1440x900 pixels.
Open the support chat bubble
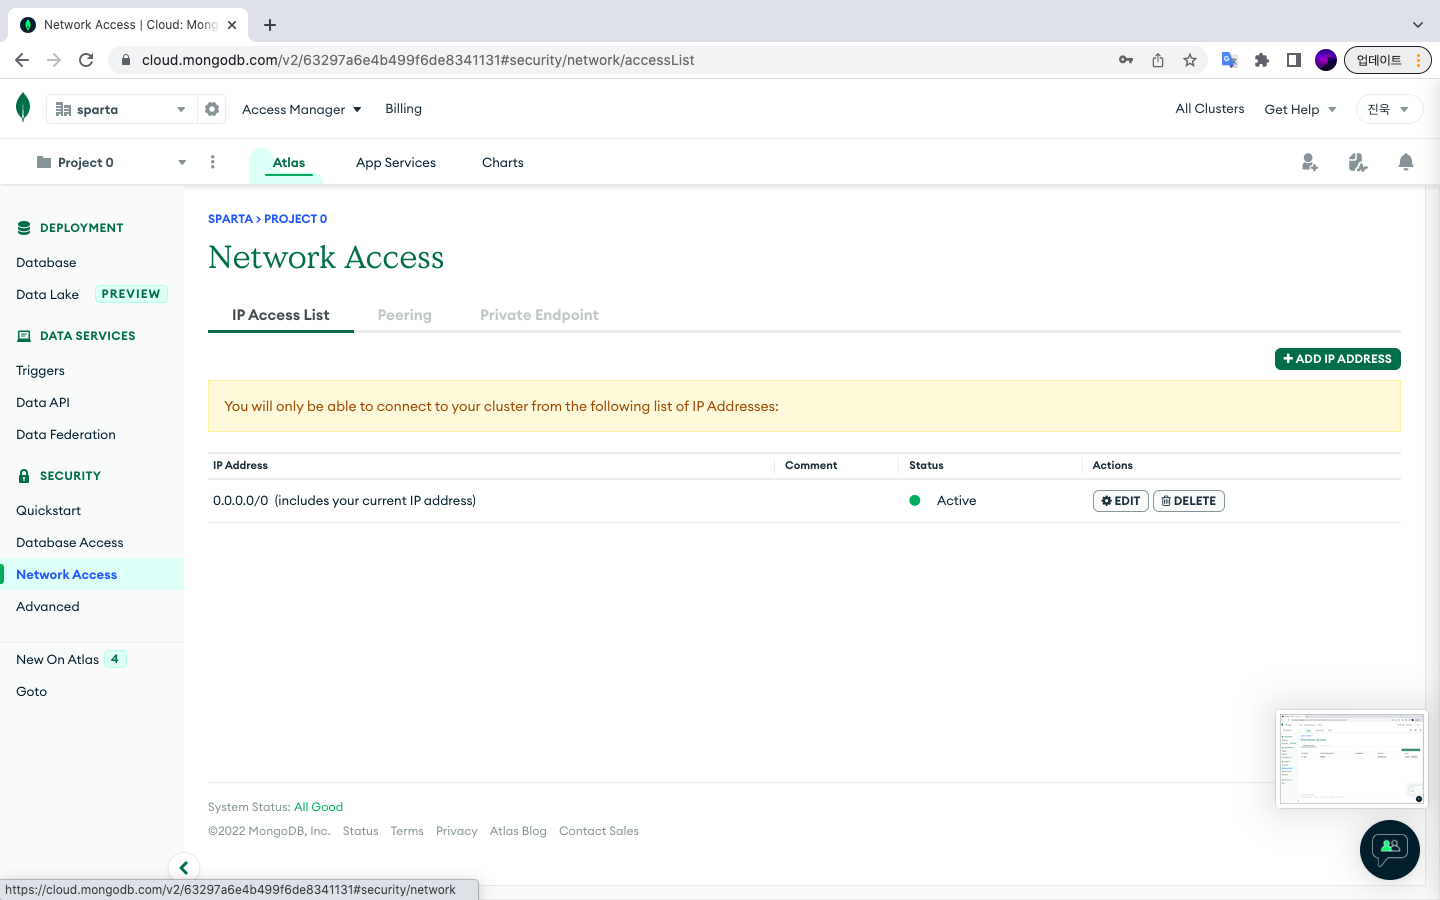tap(1390, 850)
